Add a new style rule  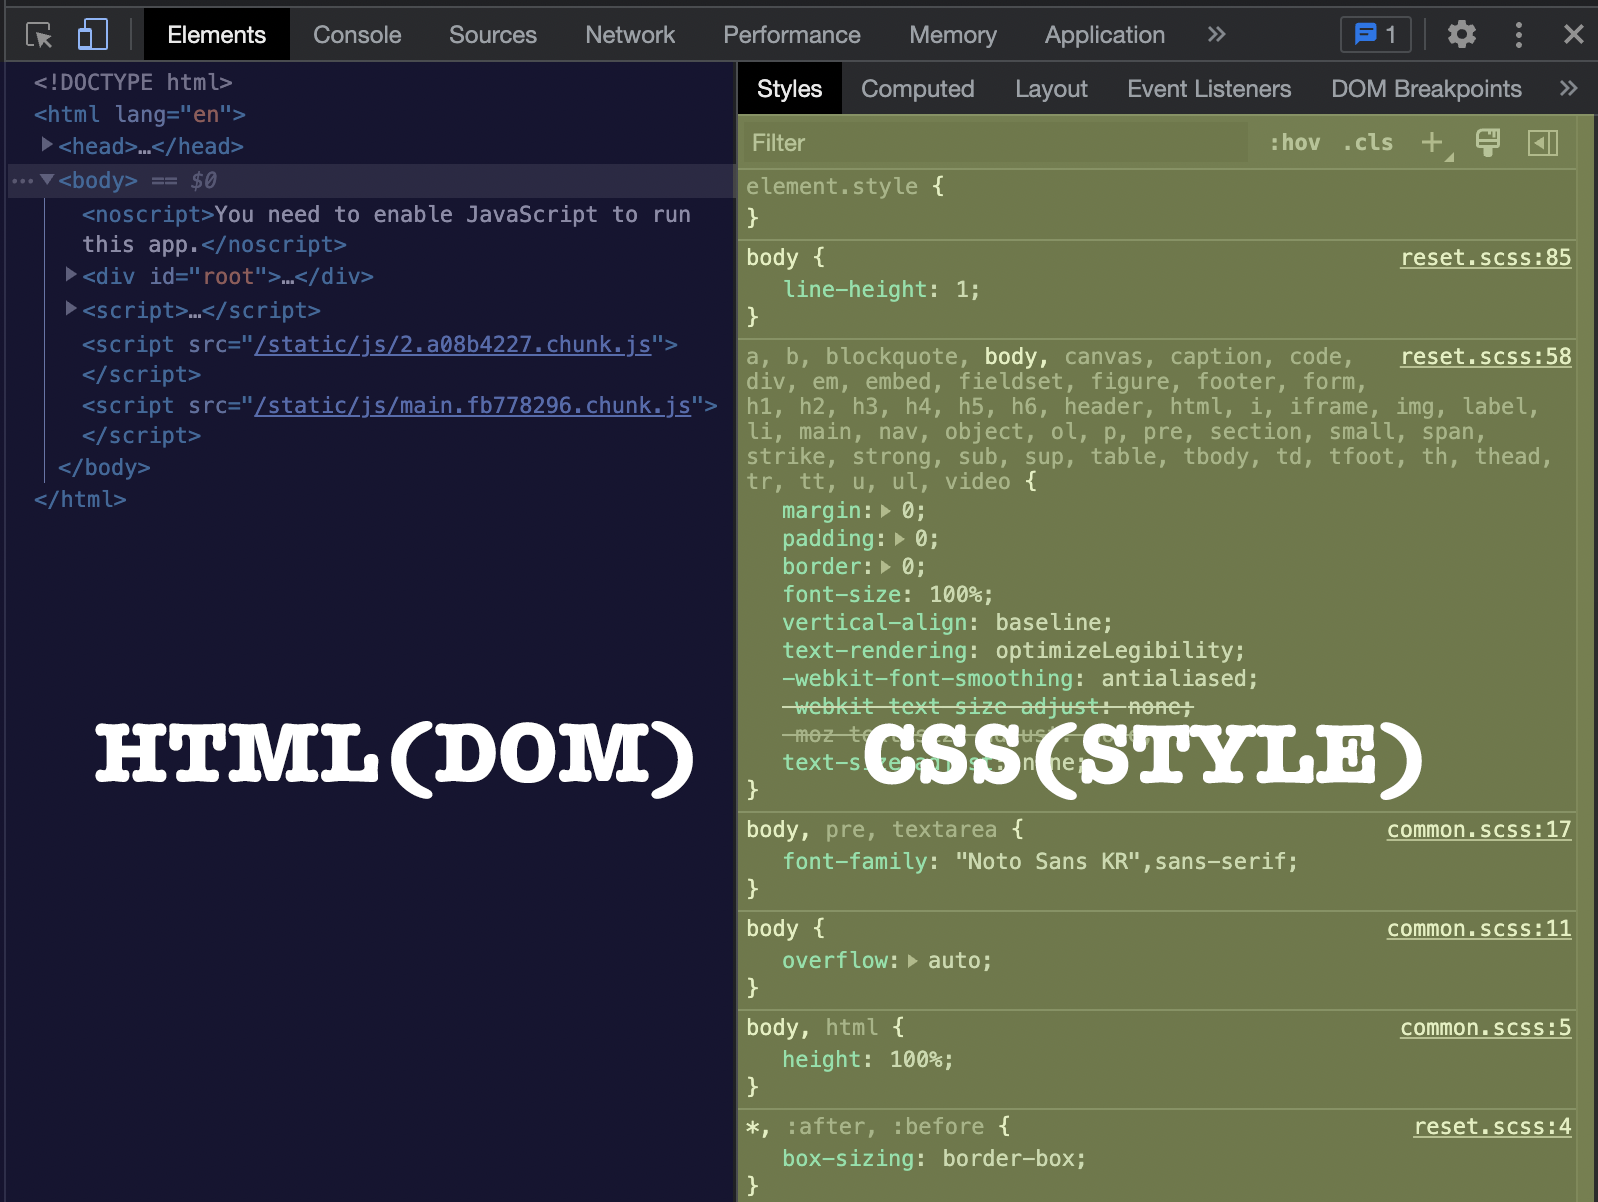(x=1433, y=143)
